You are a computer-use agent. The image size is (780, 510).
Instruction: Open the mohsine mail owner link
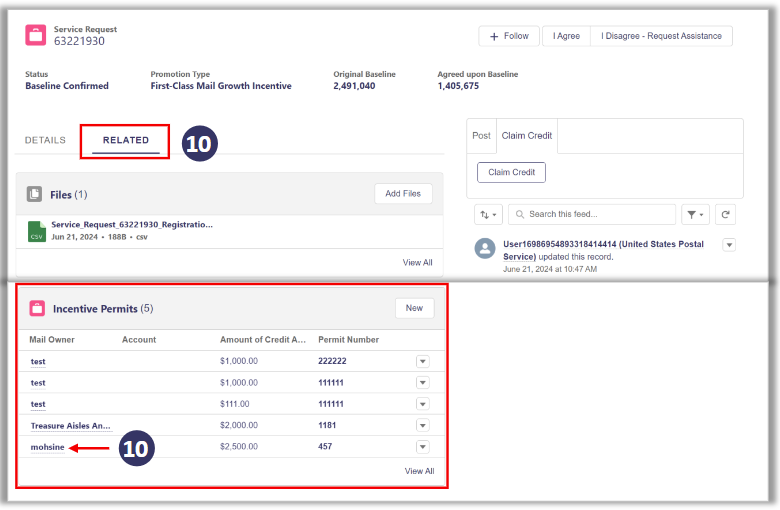tap(47, 447)
